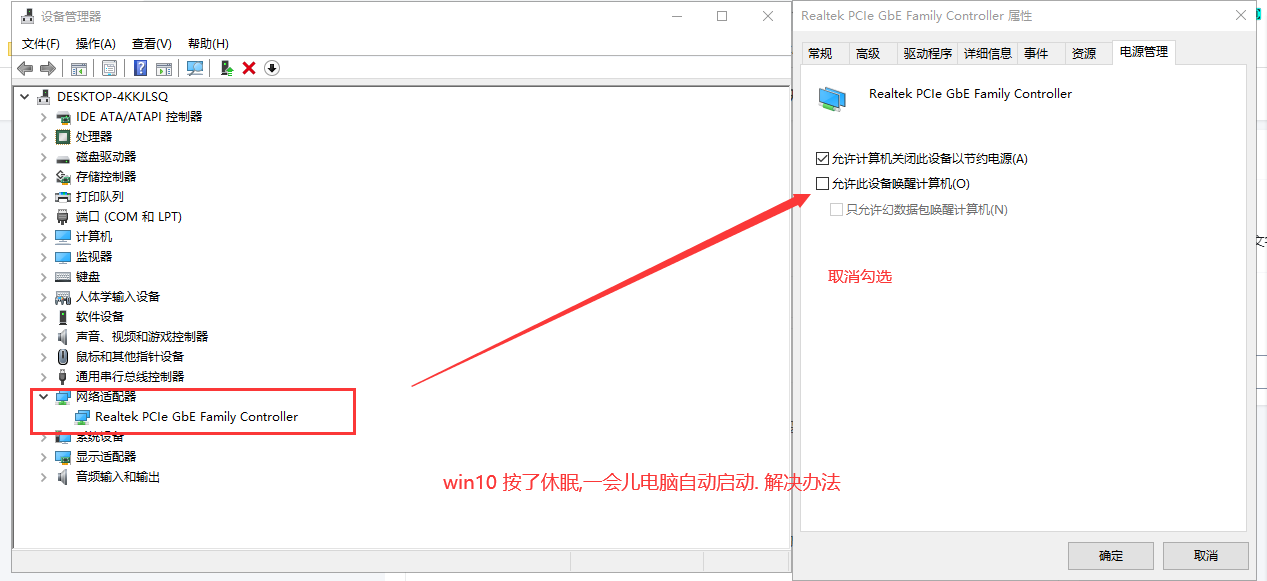Image resolution: width=1267 pixels, height=581 pixels.
Task: Open the Properties toolbar icon
Action: 108,67
